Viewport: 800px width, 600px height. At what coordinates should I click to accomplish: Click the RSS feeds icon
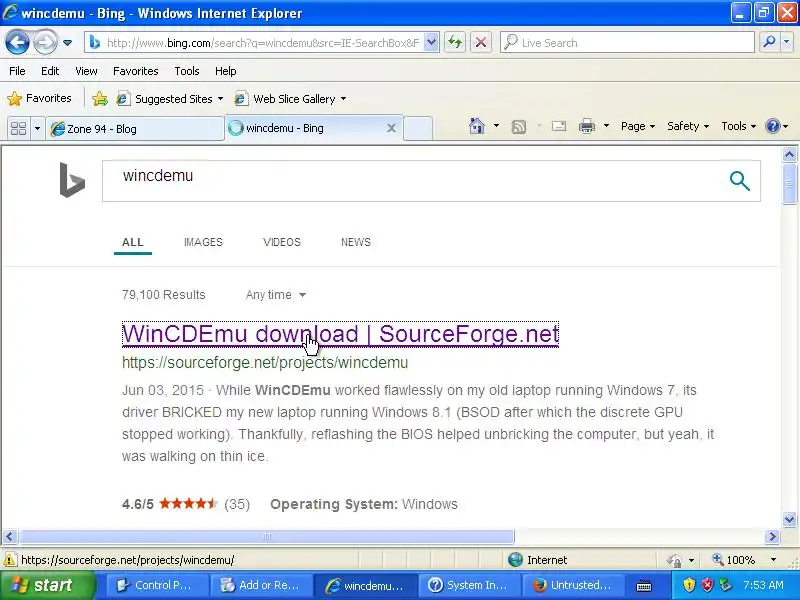pos(519,127)
